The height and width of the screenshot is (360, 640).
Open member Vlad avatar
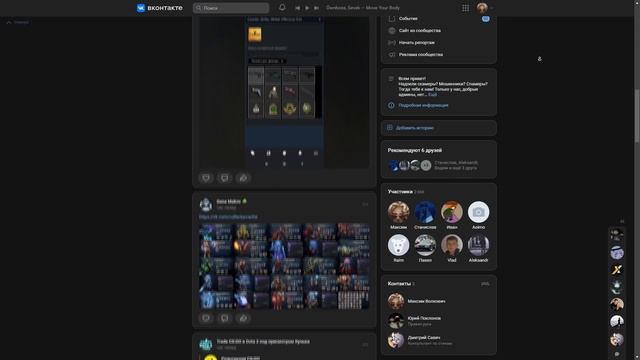(x=452, y=245)
